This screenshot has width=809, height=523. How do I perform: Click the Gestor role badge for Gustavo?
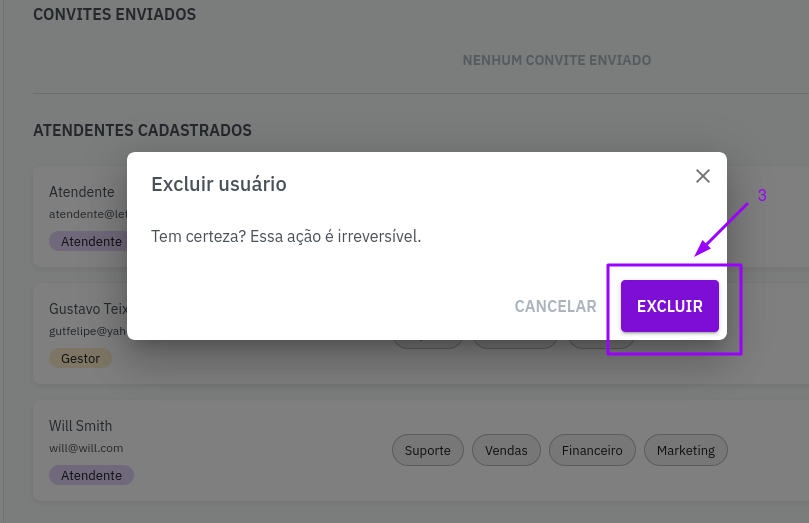tap(81, 357)
